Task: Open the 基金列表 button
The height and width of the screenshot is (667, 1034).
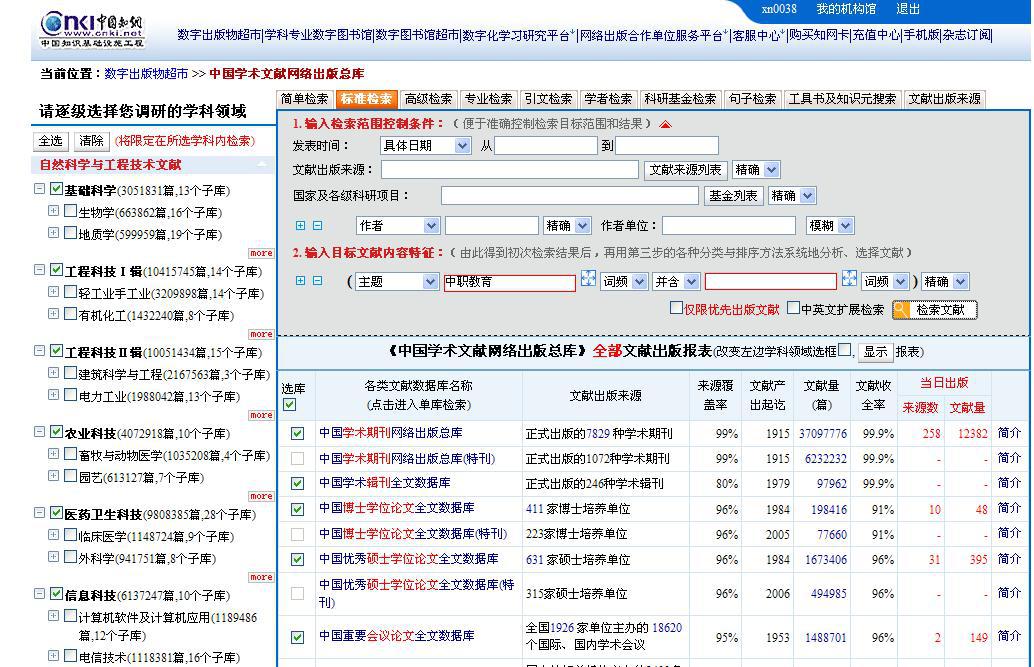Action: [x=733, y=195]
